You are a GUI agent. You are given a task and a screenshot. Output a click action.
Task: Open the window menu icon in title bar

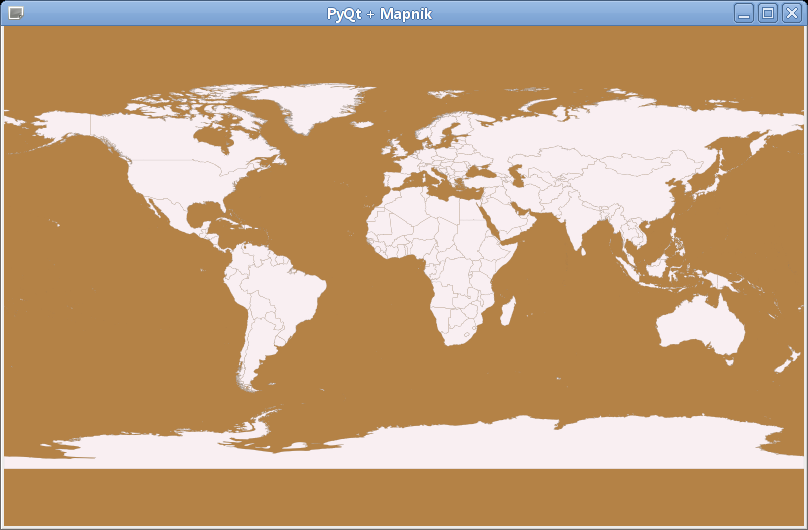click(15, 13)
